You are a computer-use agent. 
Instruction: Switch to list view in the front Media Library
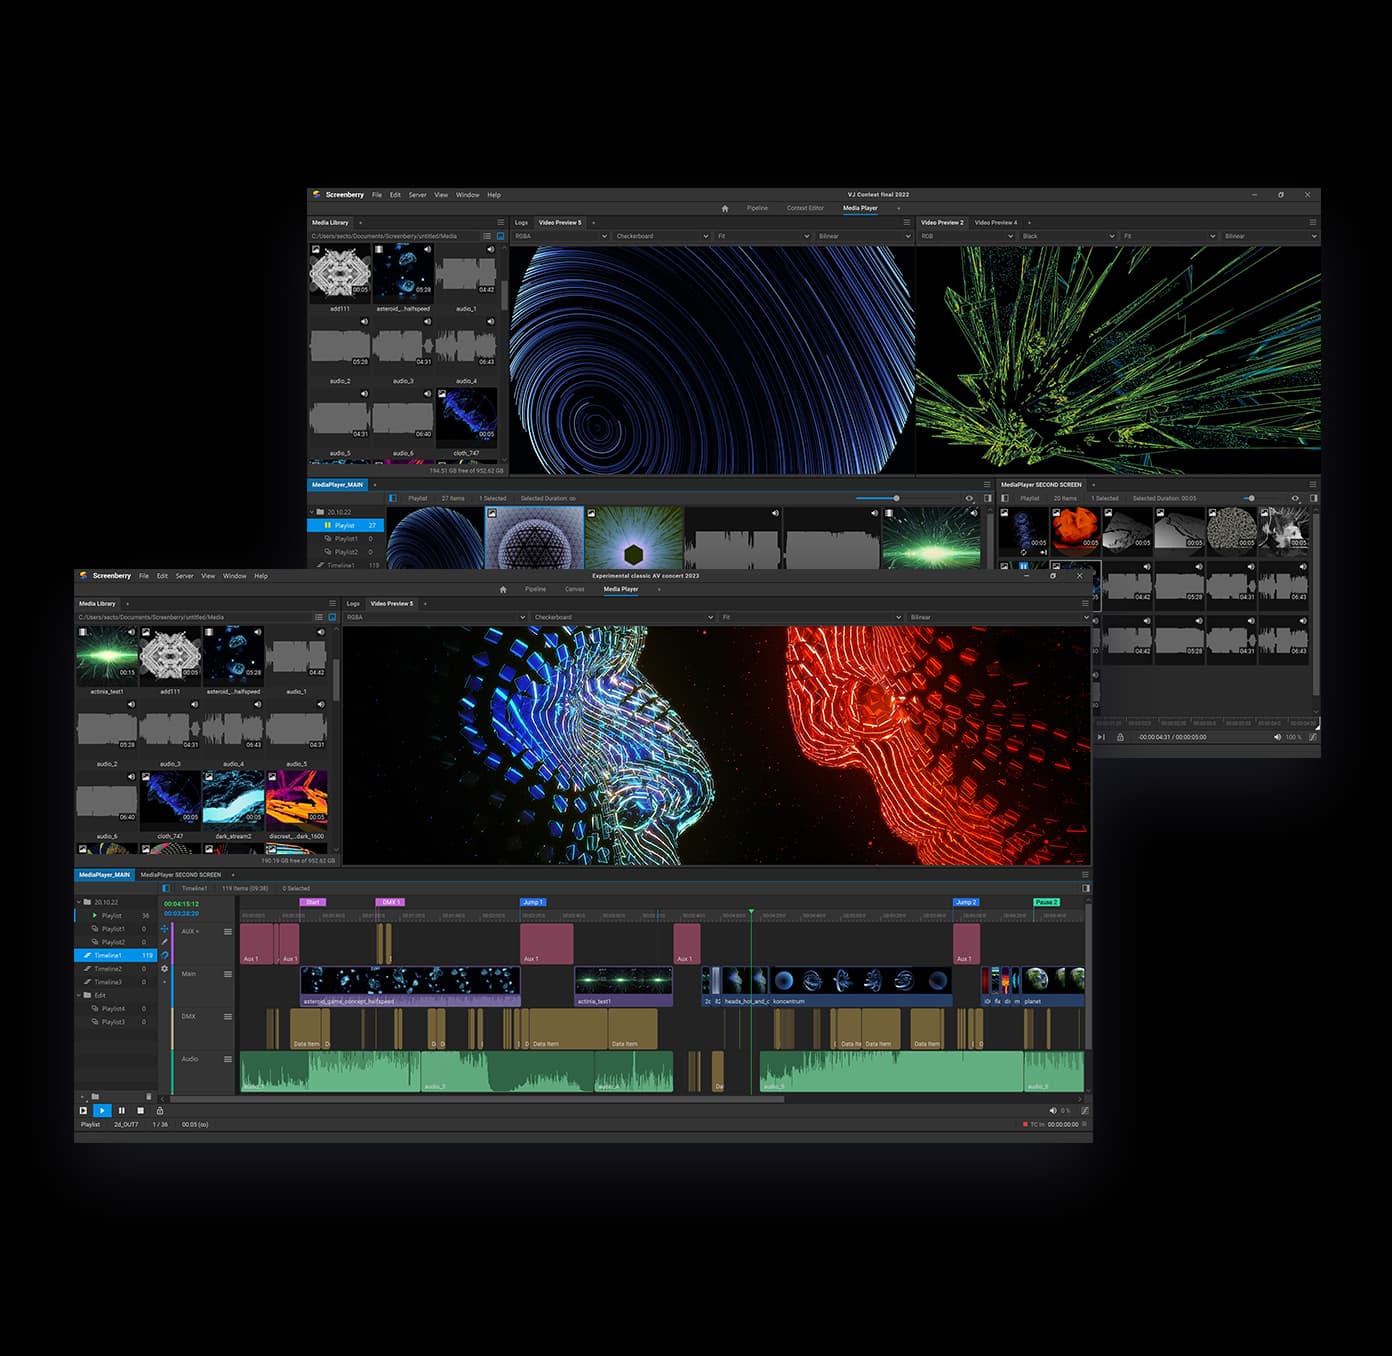click(319, 617)
